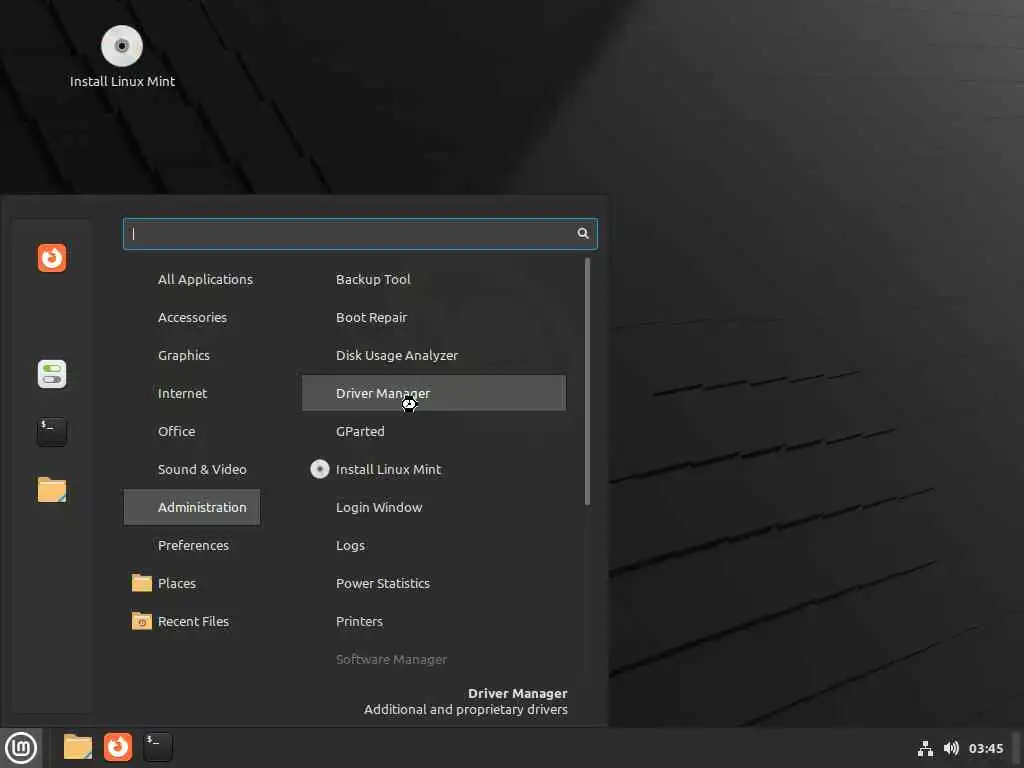Open Logs application
Screen dimensions: 1024x768
tap(434, 545)
